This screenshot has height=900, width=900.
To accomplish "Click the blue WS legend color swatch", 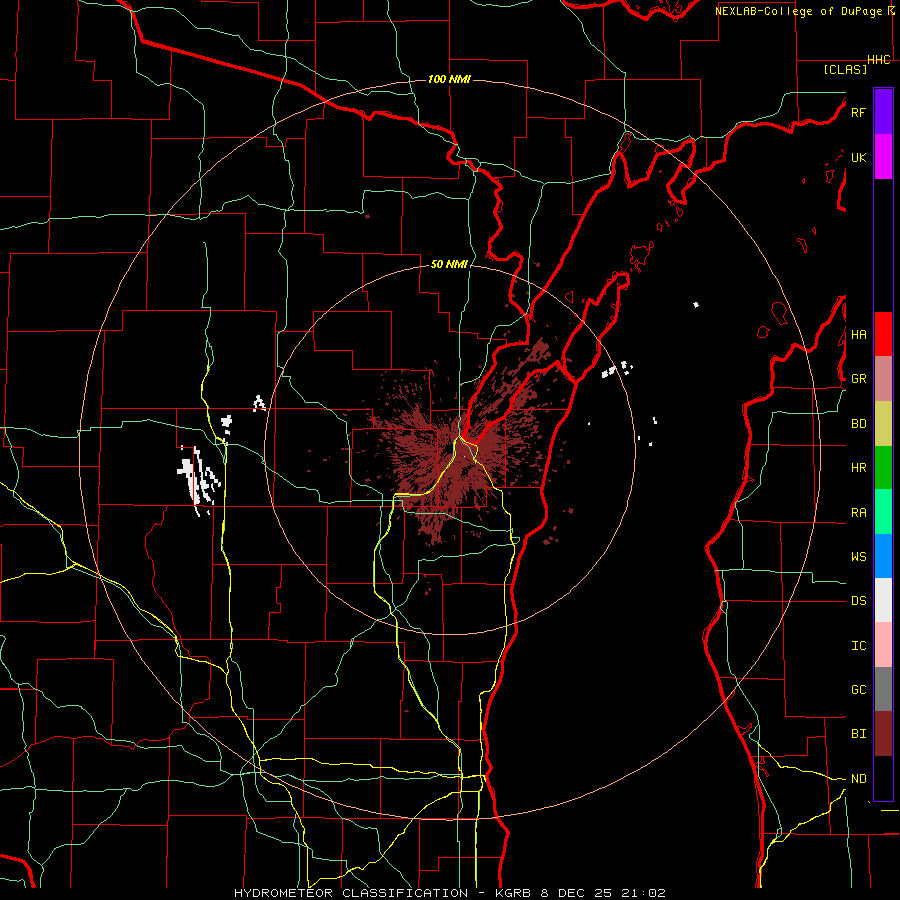I will [883, 556].
